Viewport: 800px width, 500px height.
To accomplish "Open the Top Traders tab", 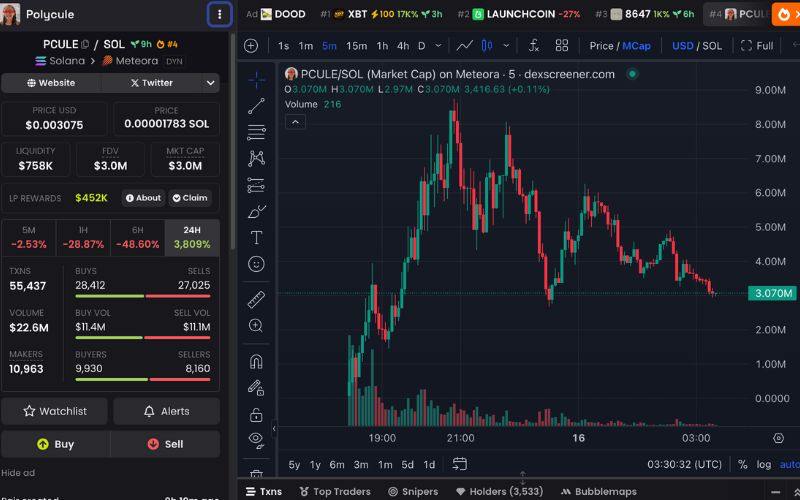I will (x=335, y=491).
